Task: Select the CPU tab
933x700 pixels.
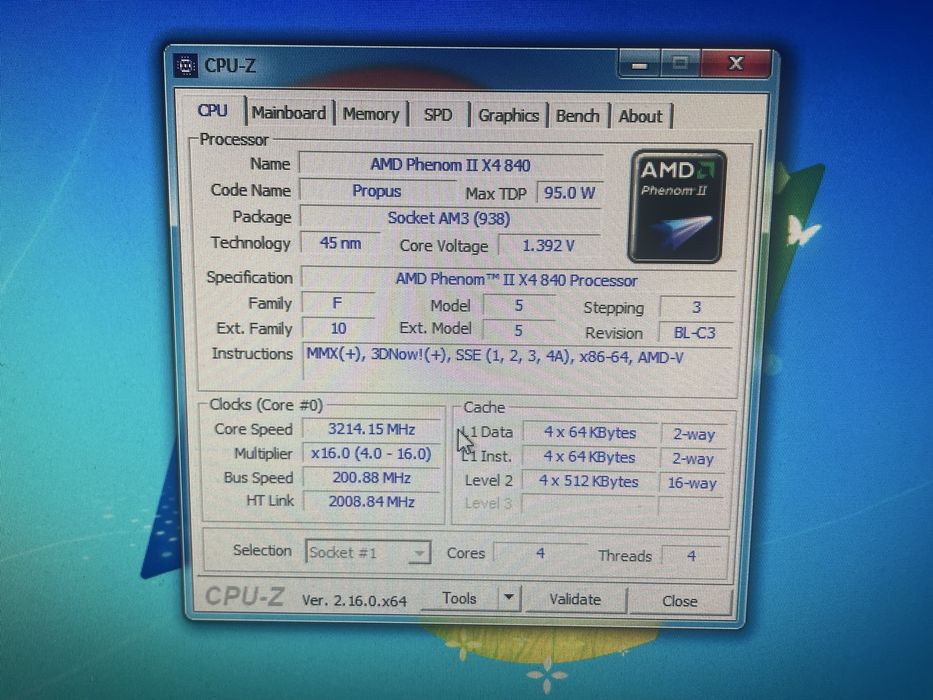Action: click(212, 111)
